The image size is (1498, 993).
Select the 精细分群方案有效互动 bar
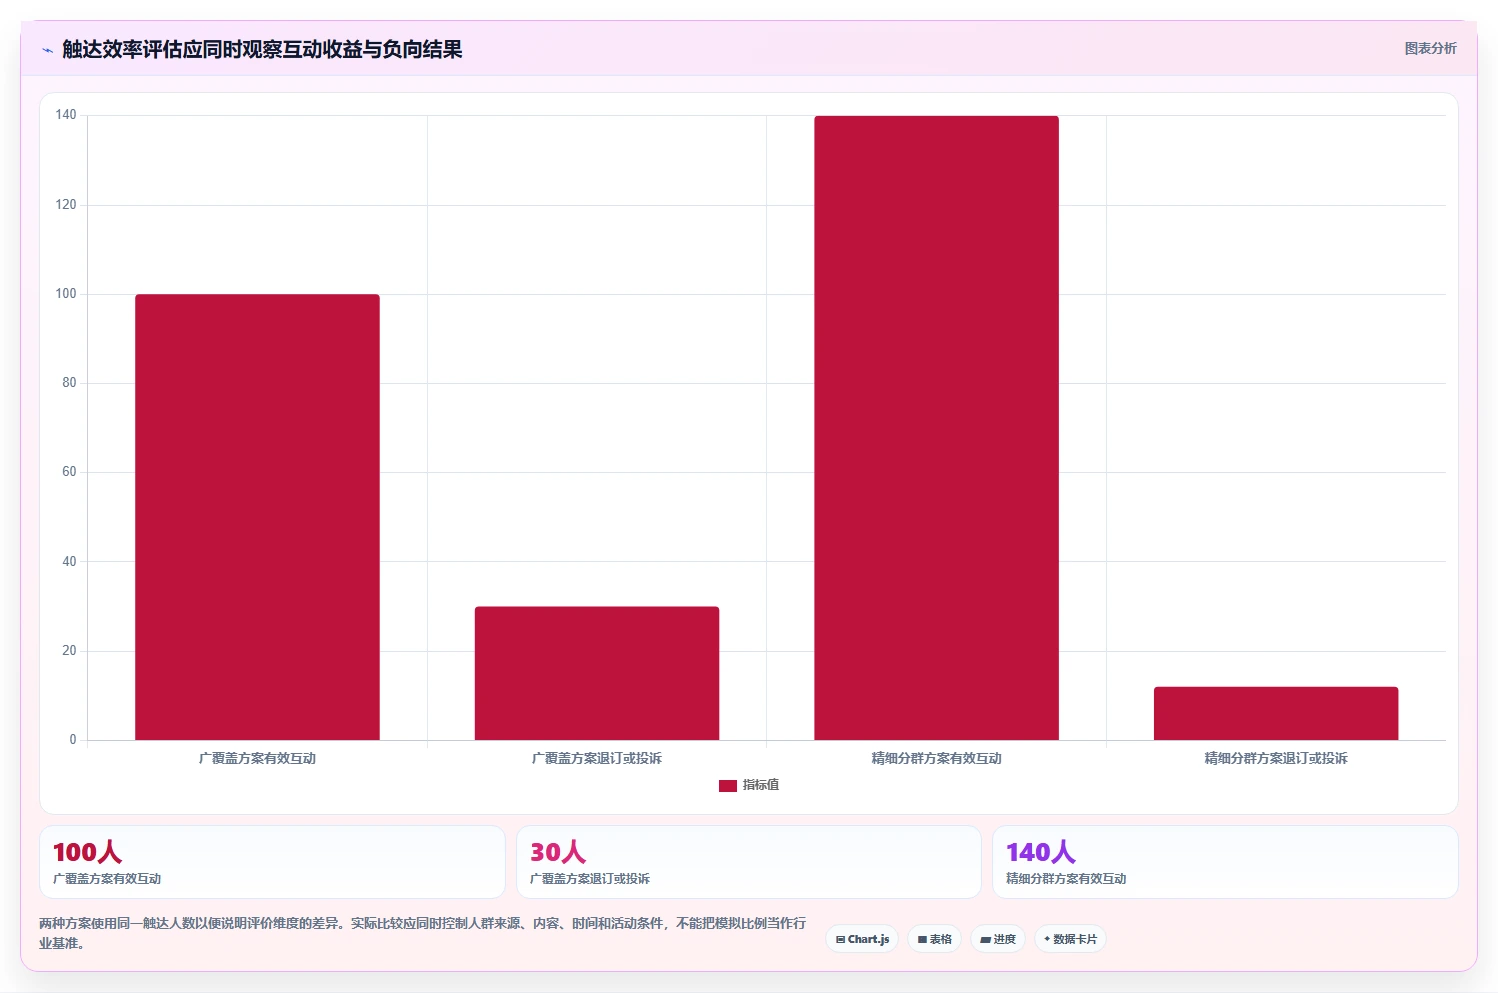click(x=936, y=428)
